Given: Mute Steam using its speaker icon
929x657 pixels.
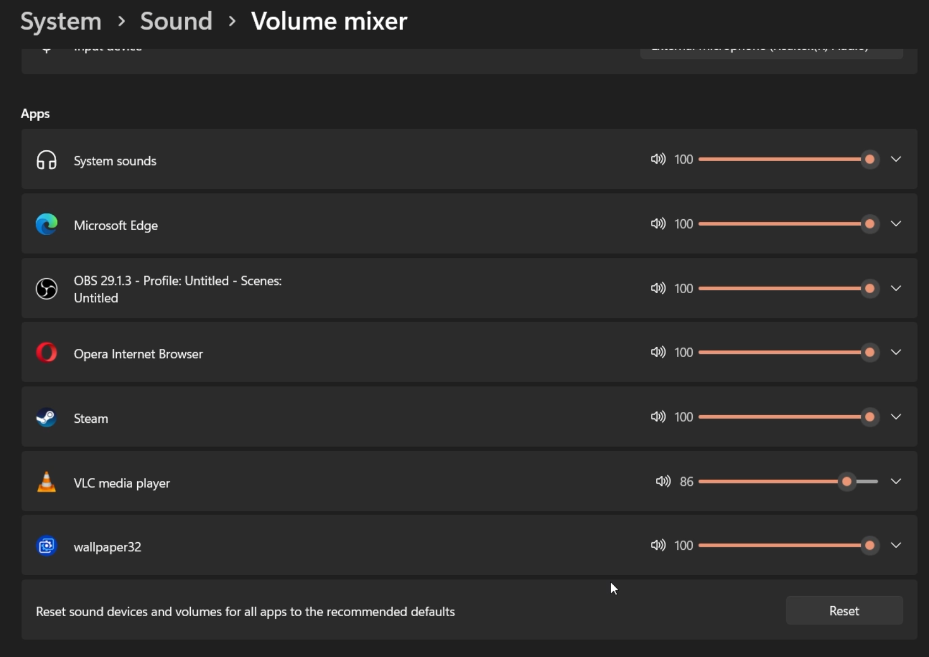Looking at the screenshot, I should coord(658,417).
